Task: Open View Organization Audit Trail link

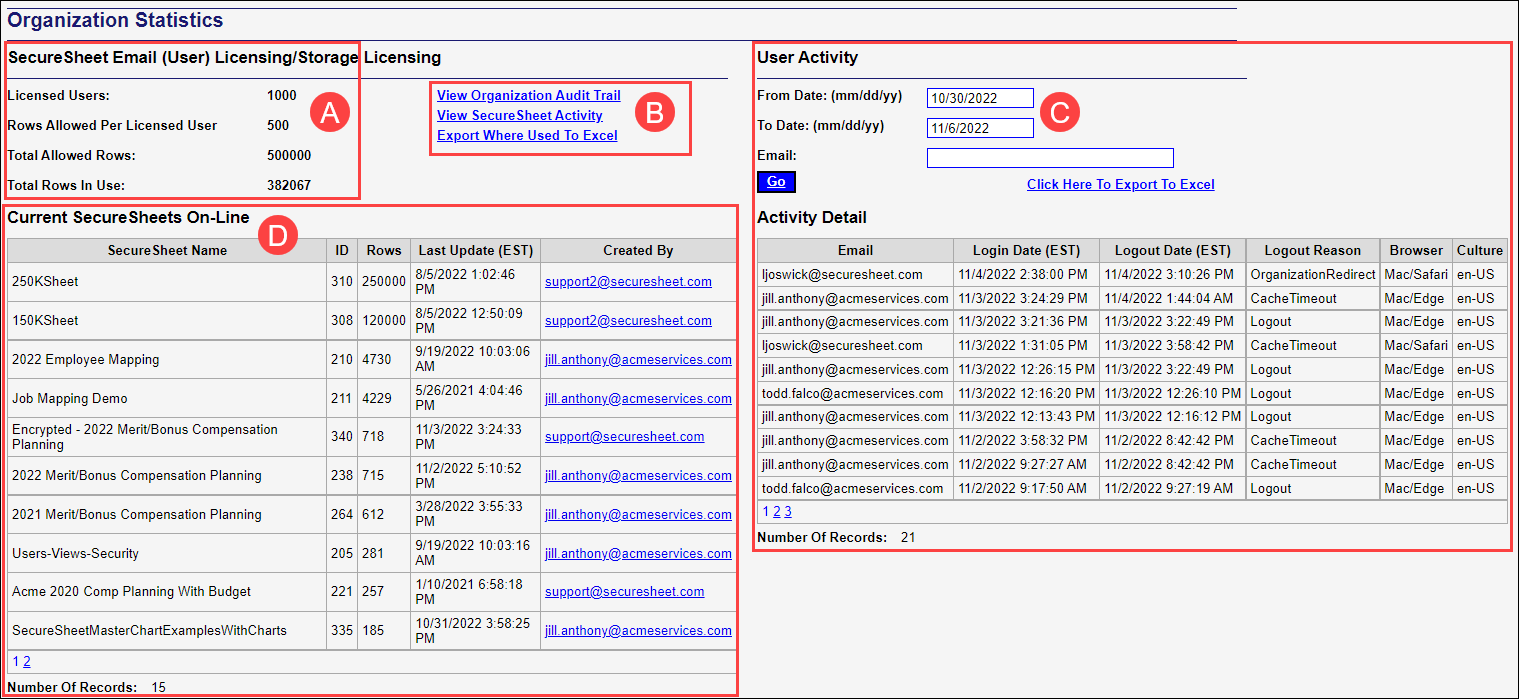Action: (528, 96)
